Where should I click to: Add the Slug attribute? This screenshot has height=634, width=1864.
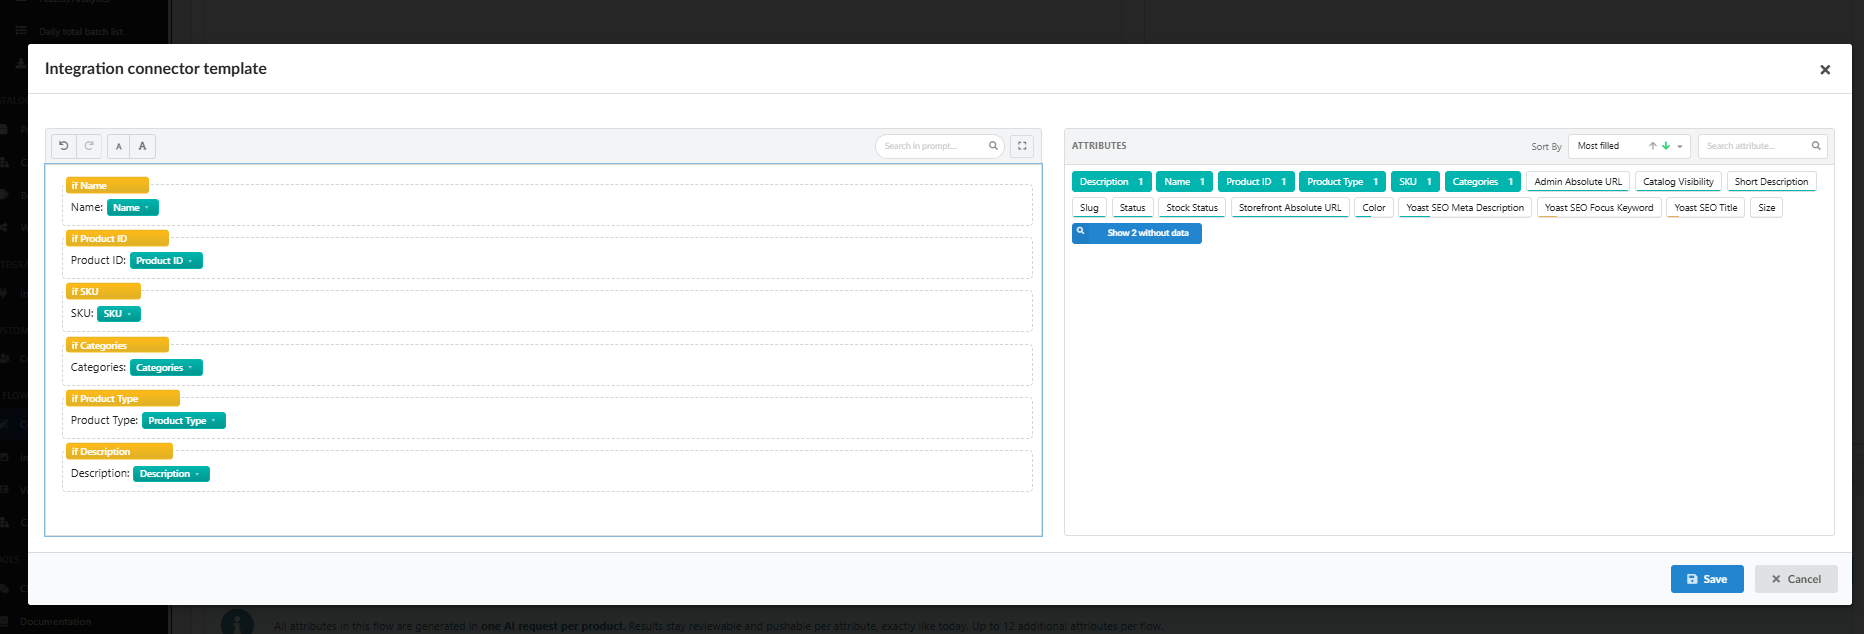pos(1089,208)
